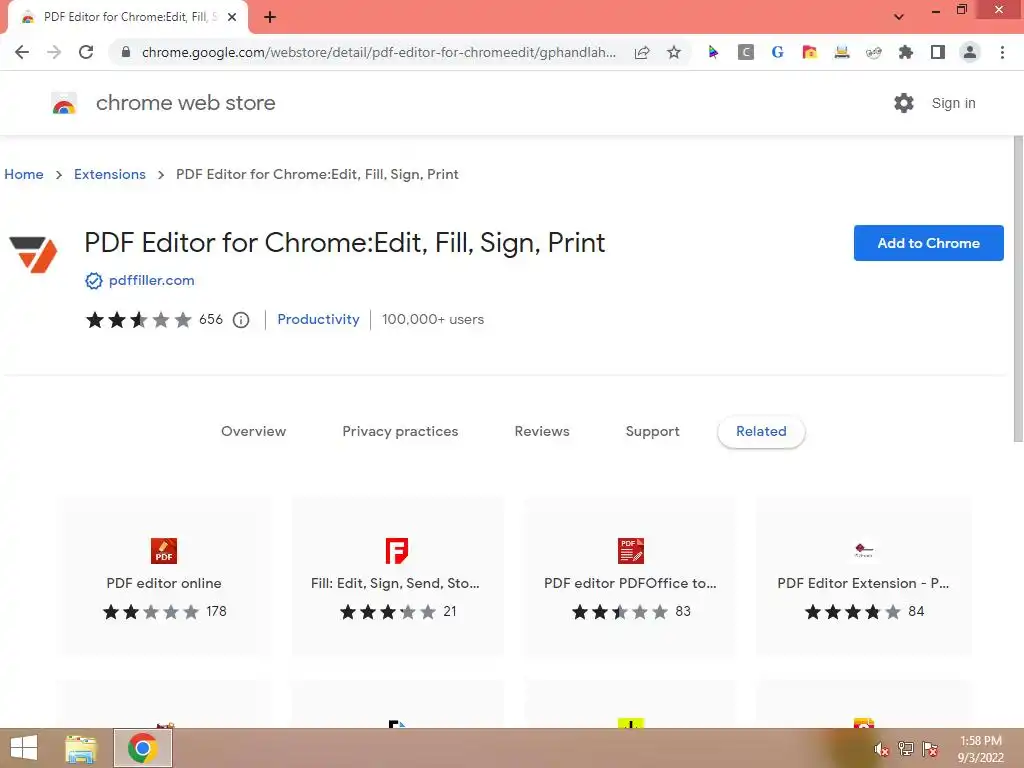Open a new browser tab
The width and height of the screenshot is (1024, 768).
(x=270, y=17)
